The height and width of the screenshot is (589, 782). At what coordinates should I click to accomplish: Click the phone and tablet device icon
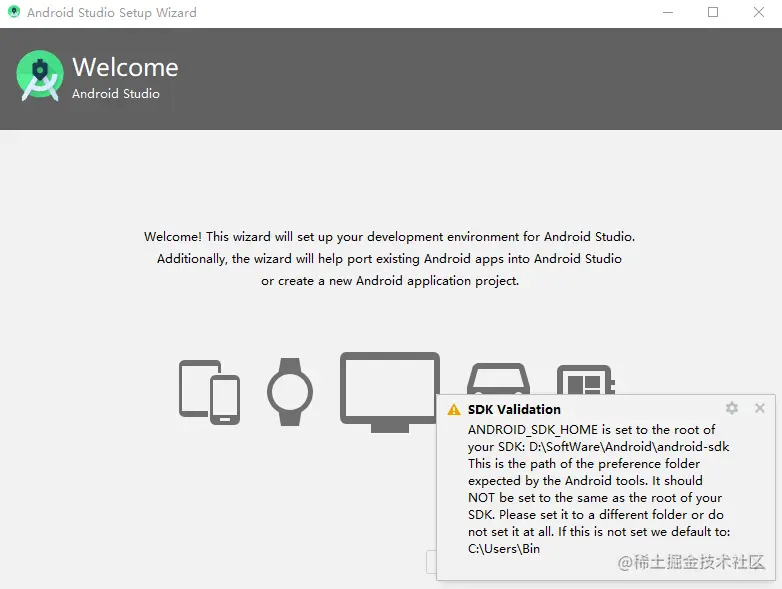click(209, 392)
